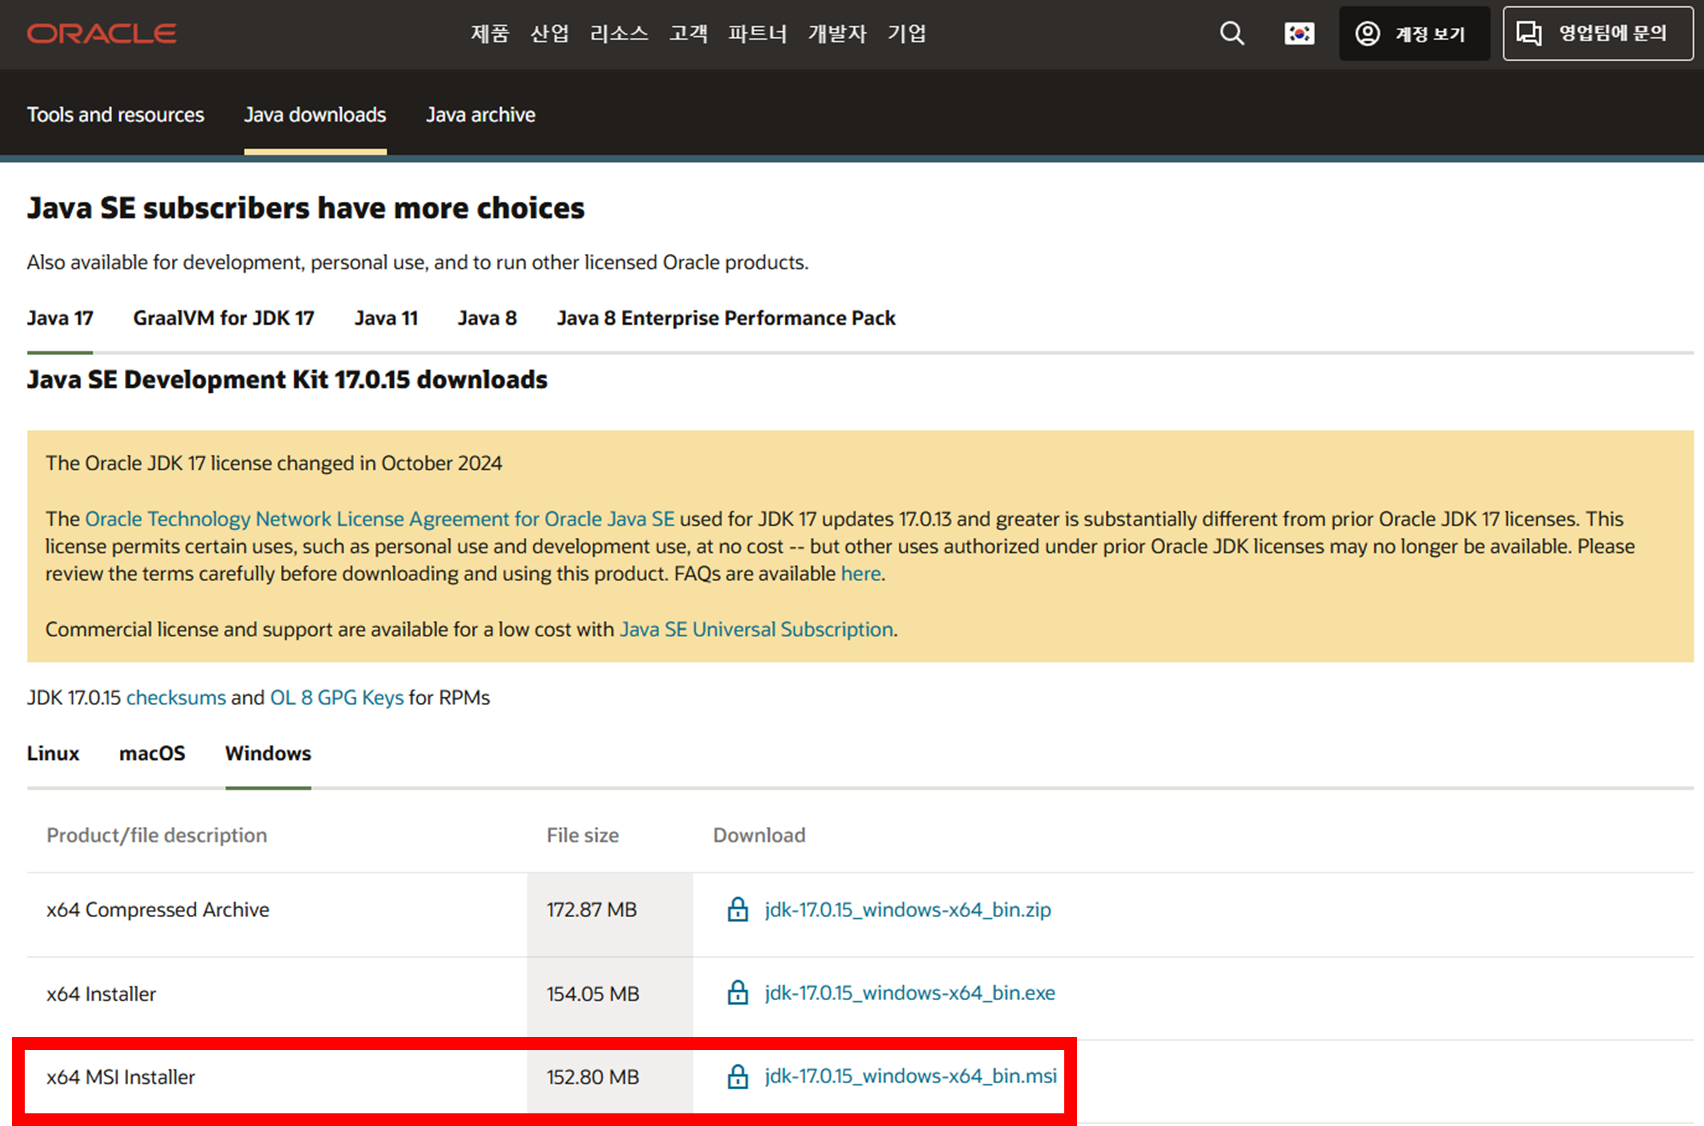Open the 제품 menu

(x=490, y=34)
